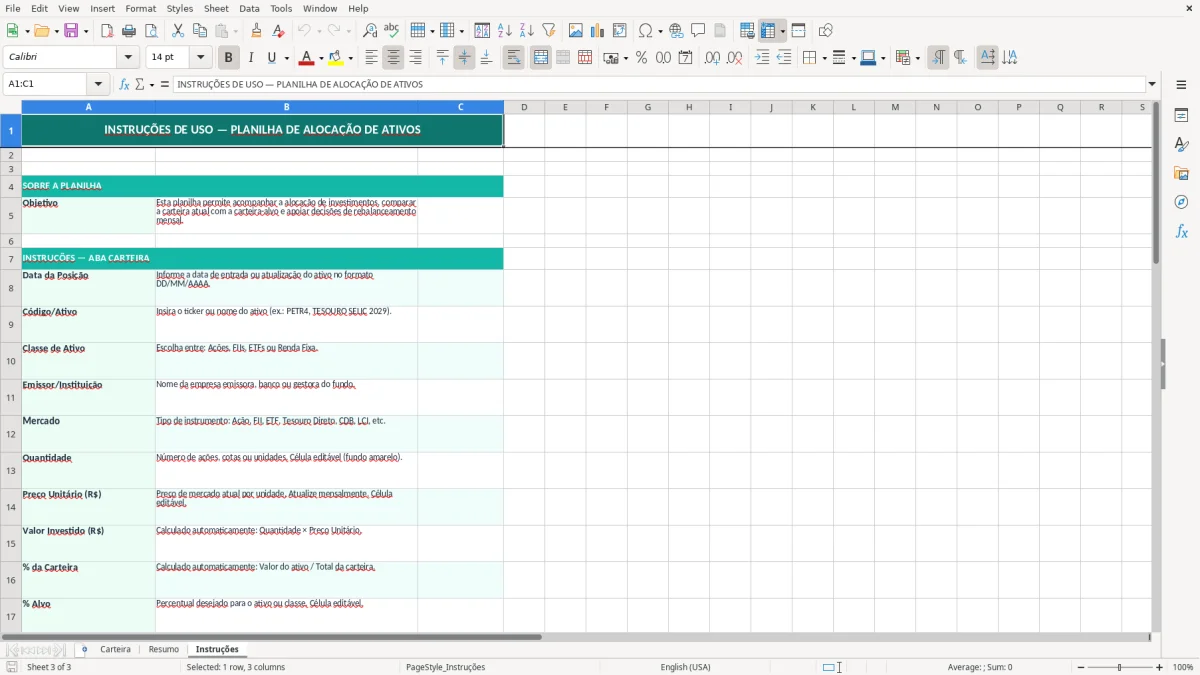
Task: Switch to the Carteira sheet tab
Action: pyautogui.click(x=115, y=649)
